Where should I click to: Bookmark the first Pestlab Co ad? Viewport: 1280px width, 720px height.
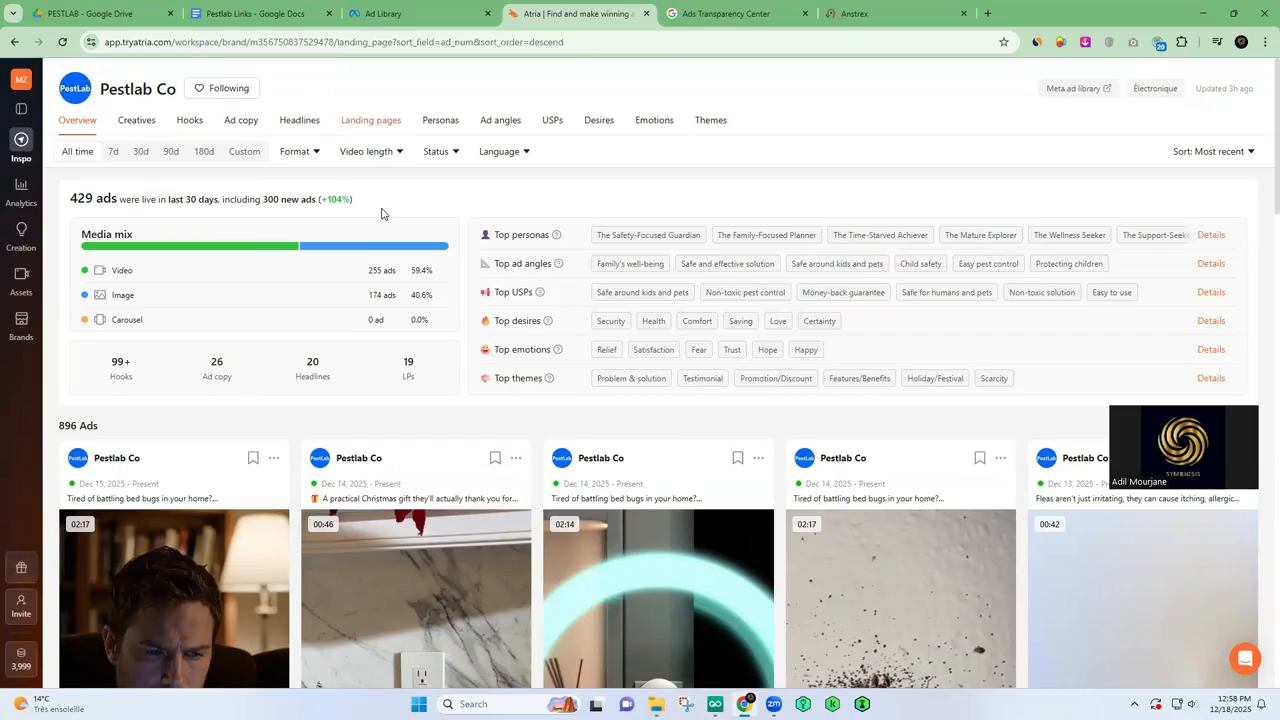pyautogui.click(x=253, y=458)
